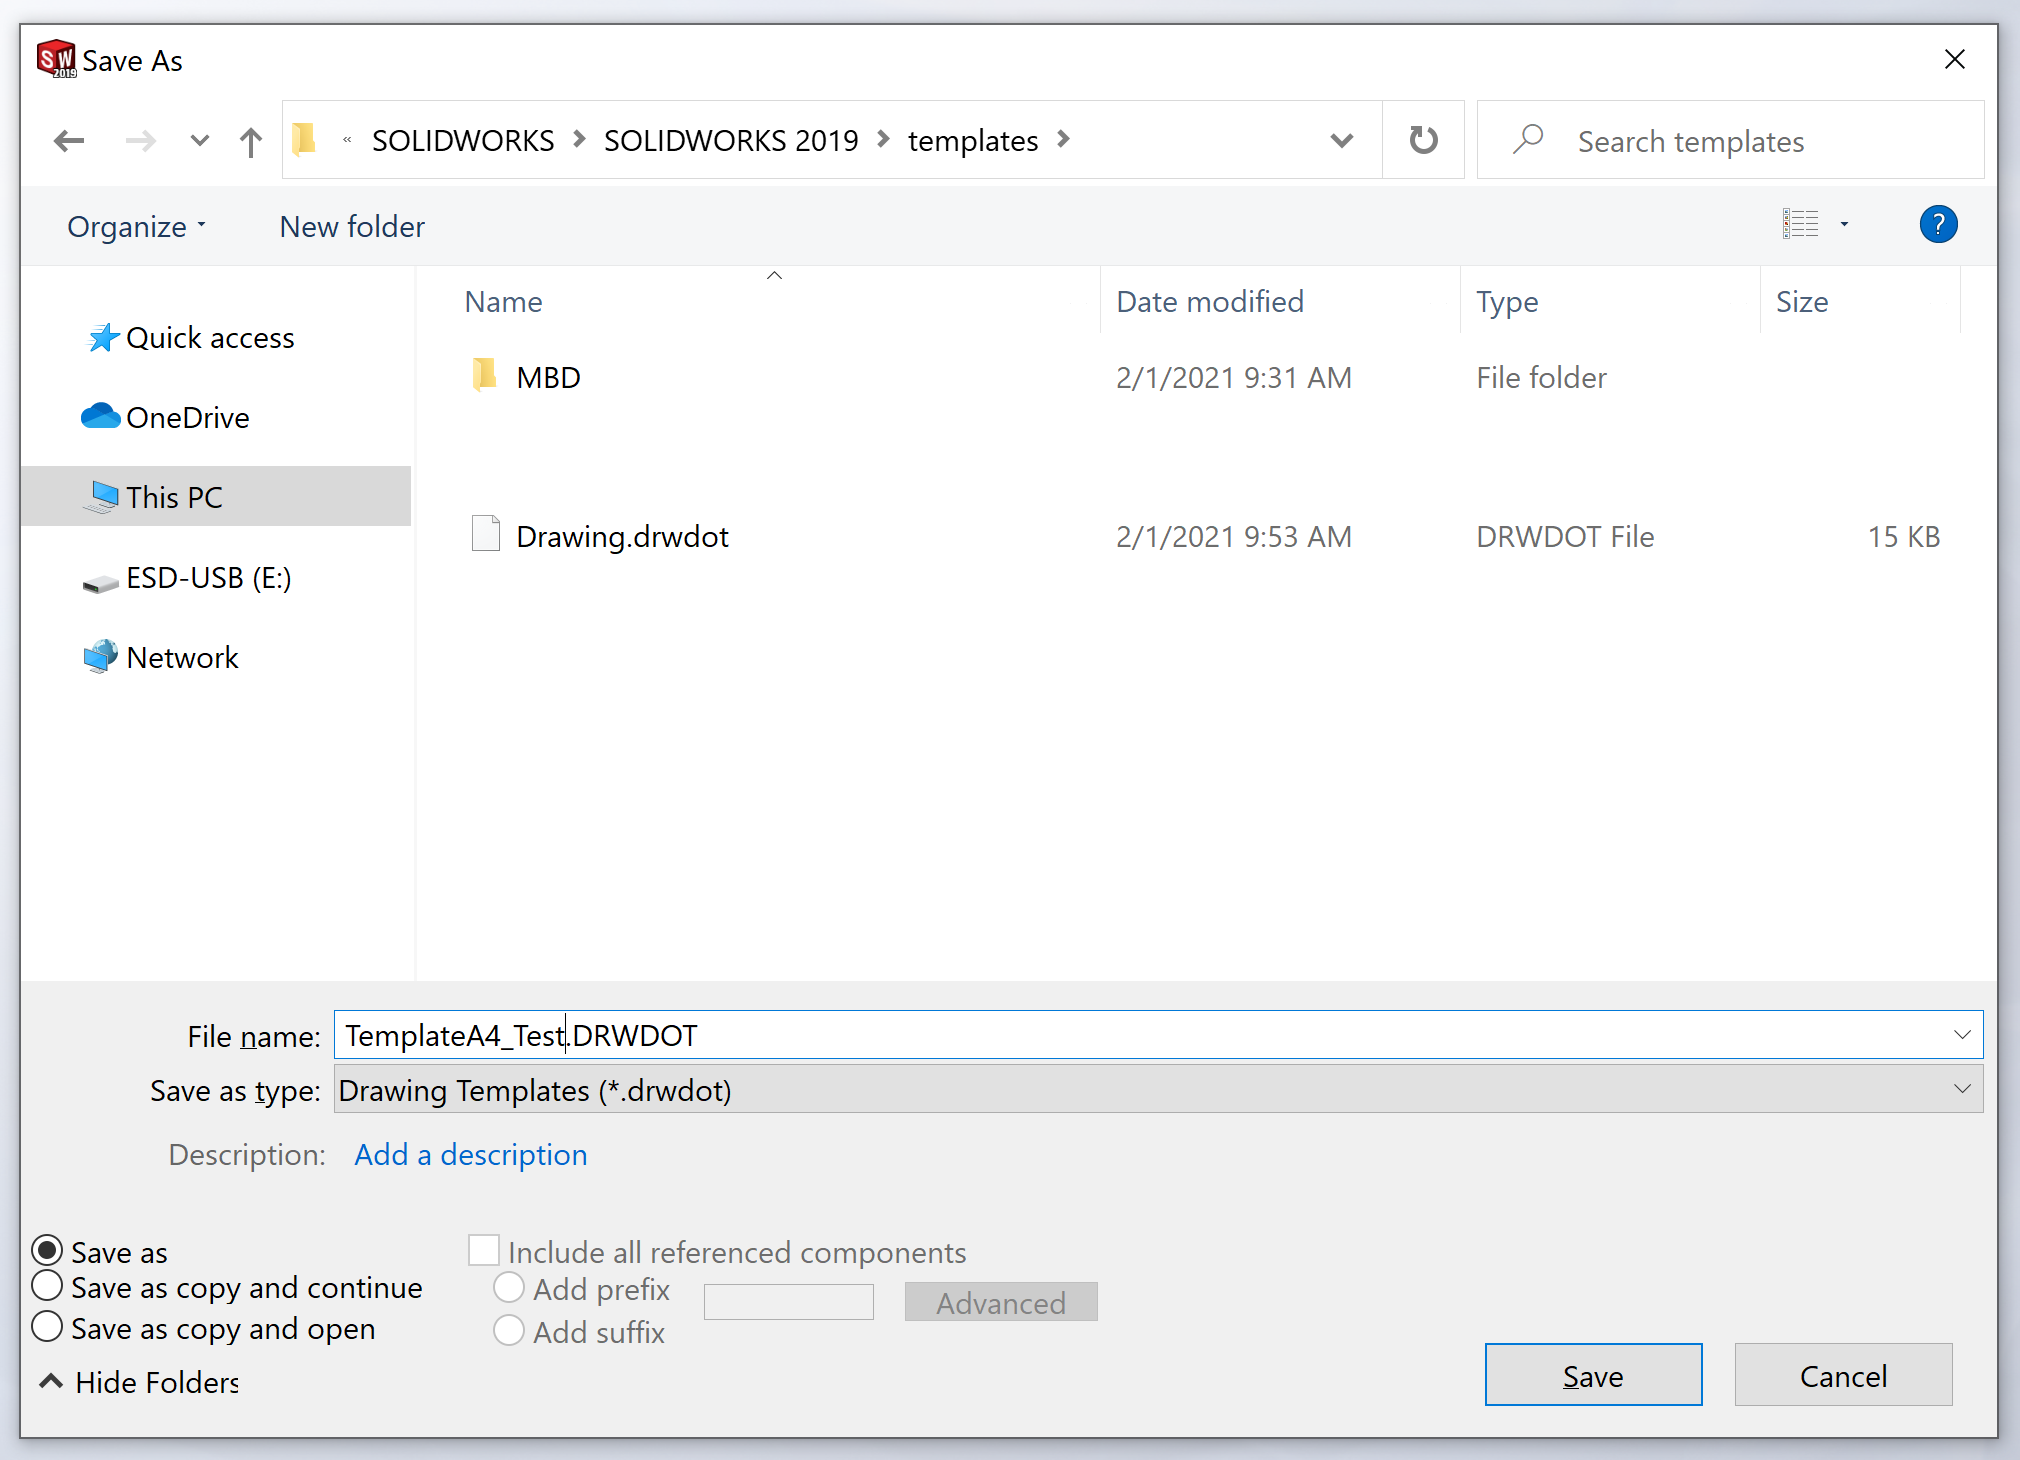Go forward with the right arrow
The width and height of the screenshot is (2020, 1460).
[140, 141]
